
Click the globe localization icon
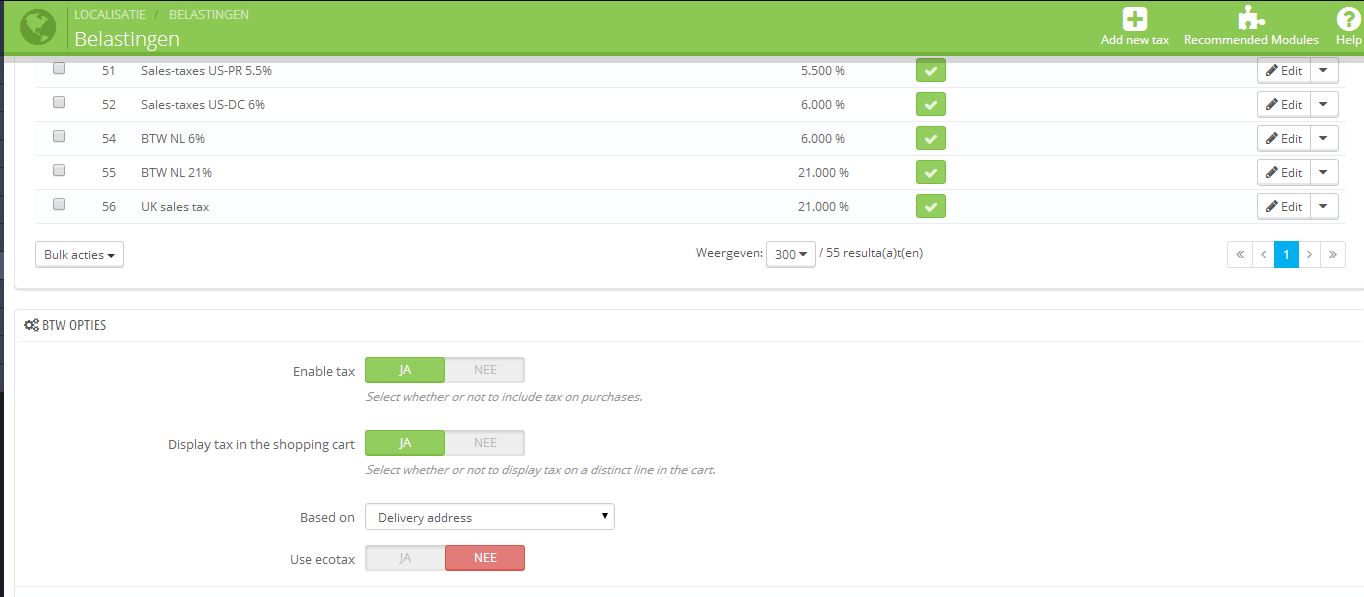tap(38, 27)
